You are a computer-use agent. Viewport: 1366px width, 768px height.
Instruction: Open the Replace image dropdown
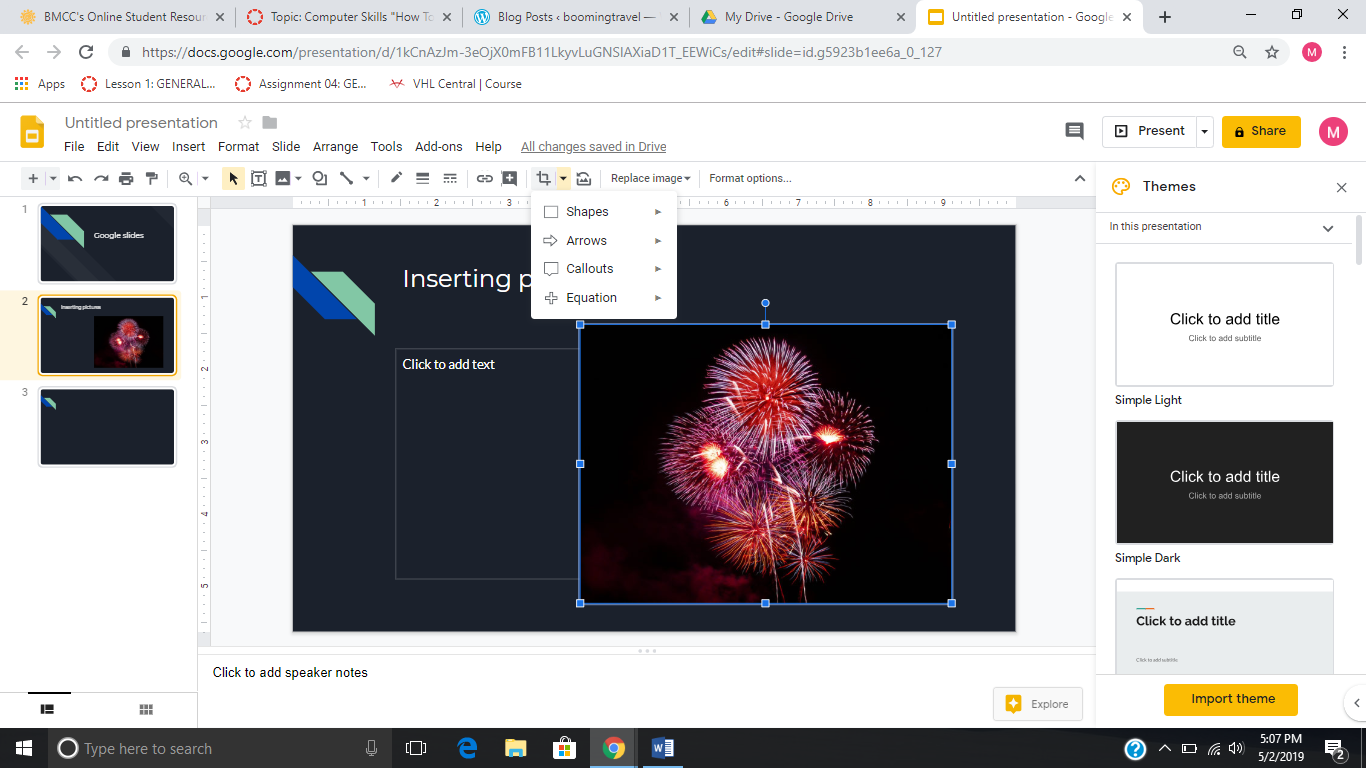coord(650,178)
